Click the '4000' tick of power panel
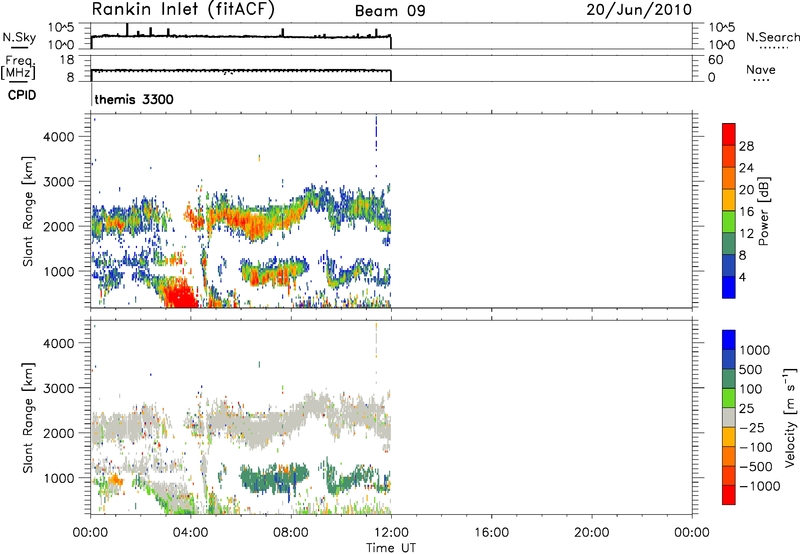The height and width of the screenshot is (554, 800). pos(59,137)
